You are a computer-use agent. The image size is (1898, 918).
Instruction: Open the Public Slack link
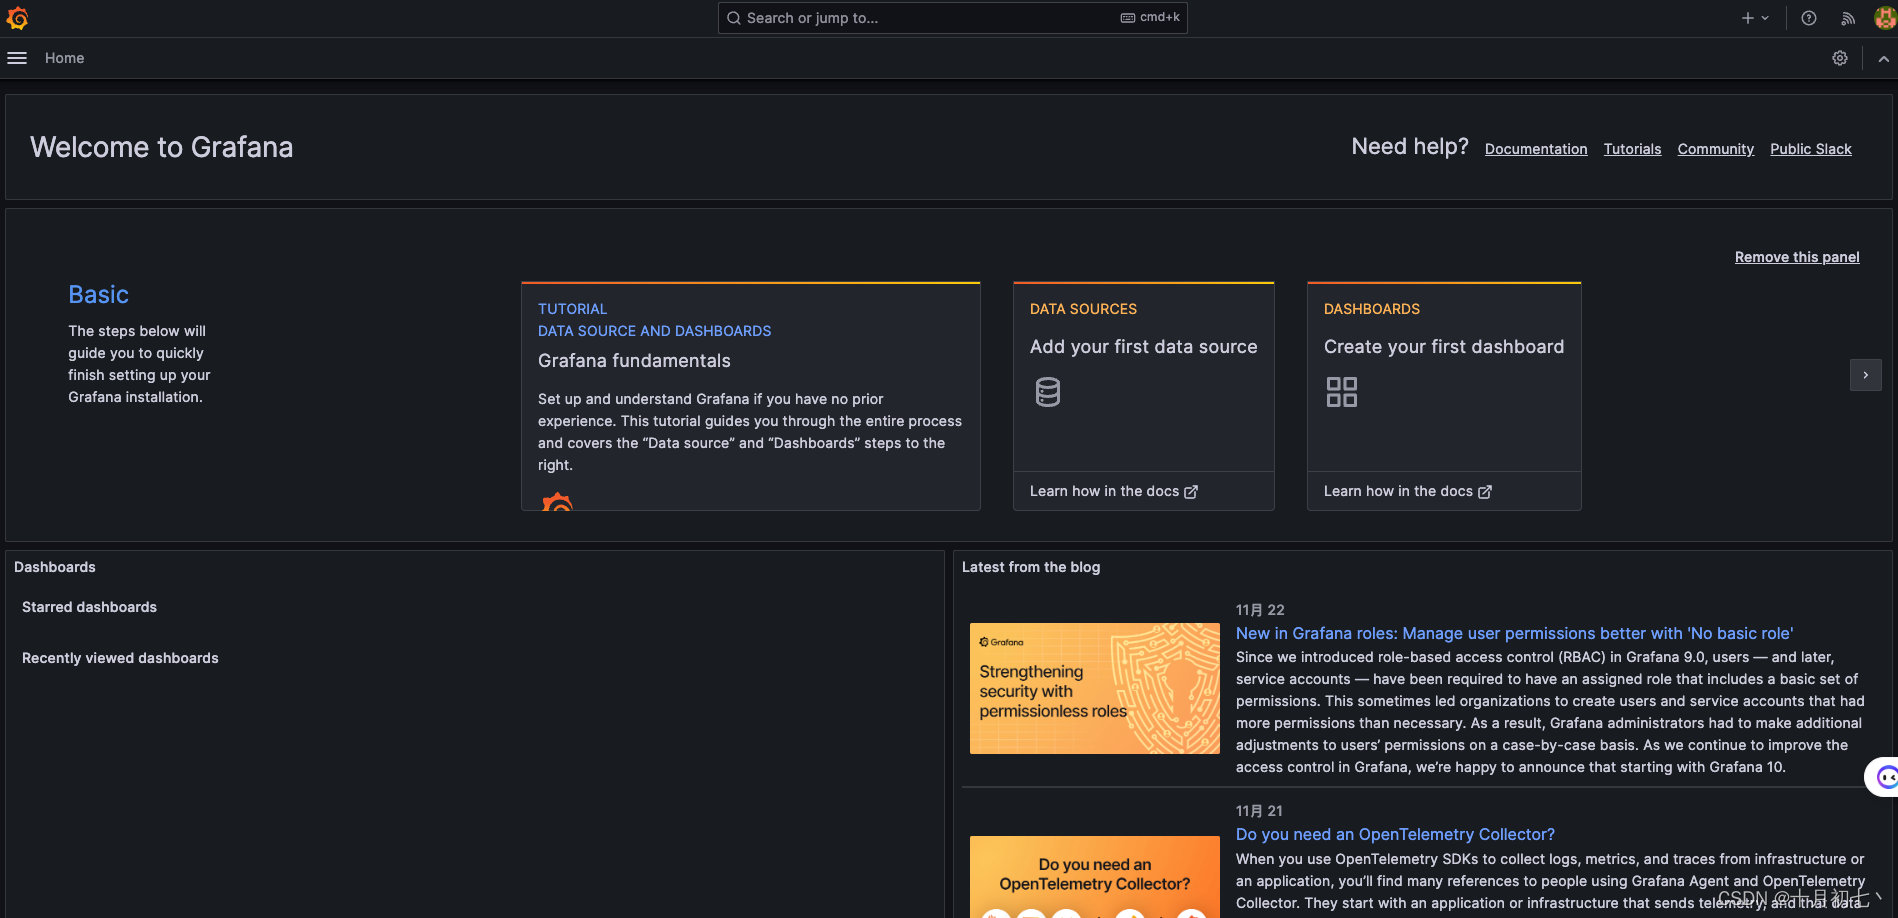pos(1811,149)
